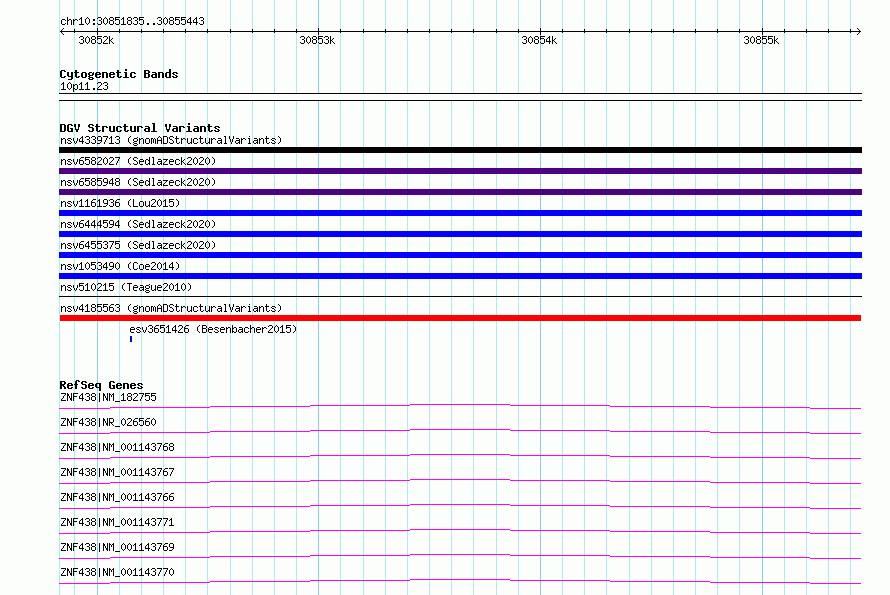Image resolution: width=890 pixels, height=595 pixels.
Task: Click the right arrowhead of the ruler
Action: coord(858,31)
